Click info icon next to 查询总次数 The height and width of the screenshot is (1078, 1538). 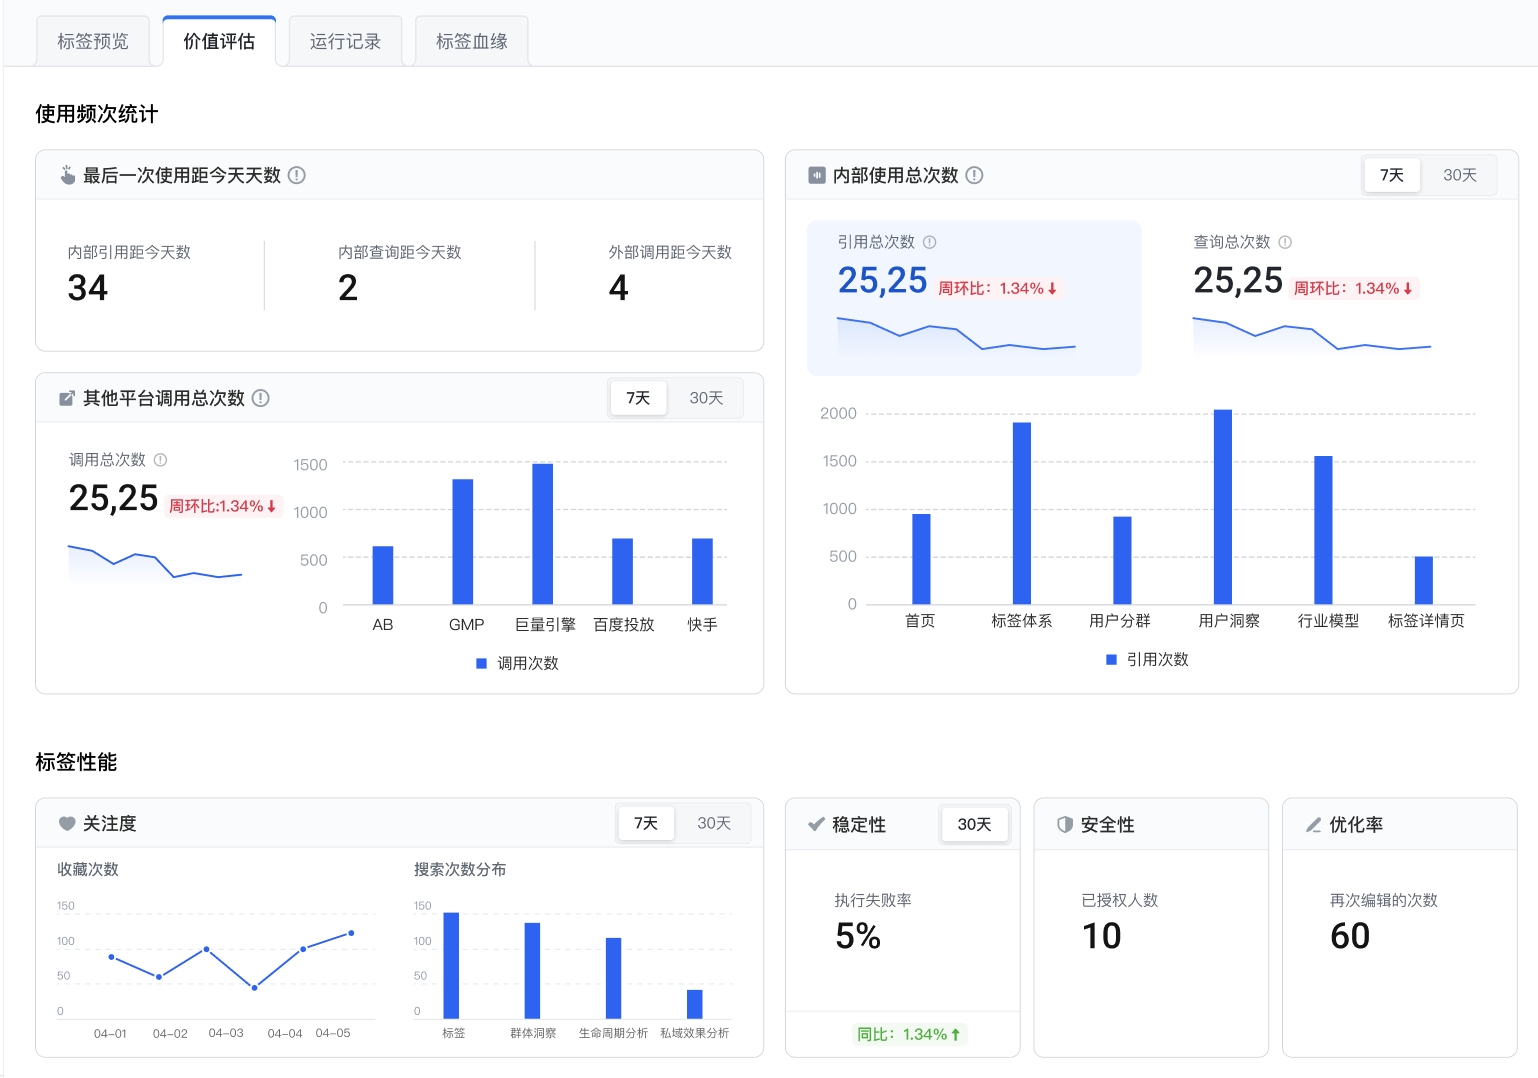(x=1285, y=242)
